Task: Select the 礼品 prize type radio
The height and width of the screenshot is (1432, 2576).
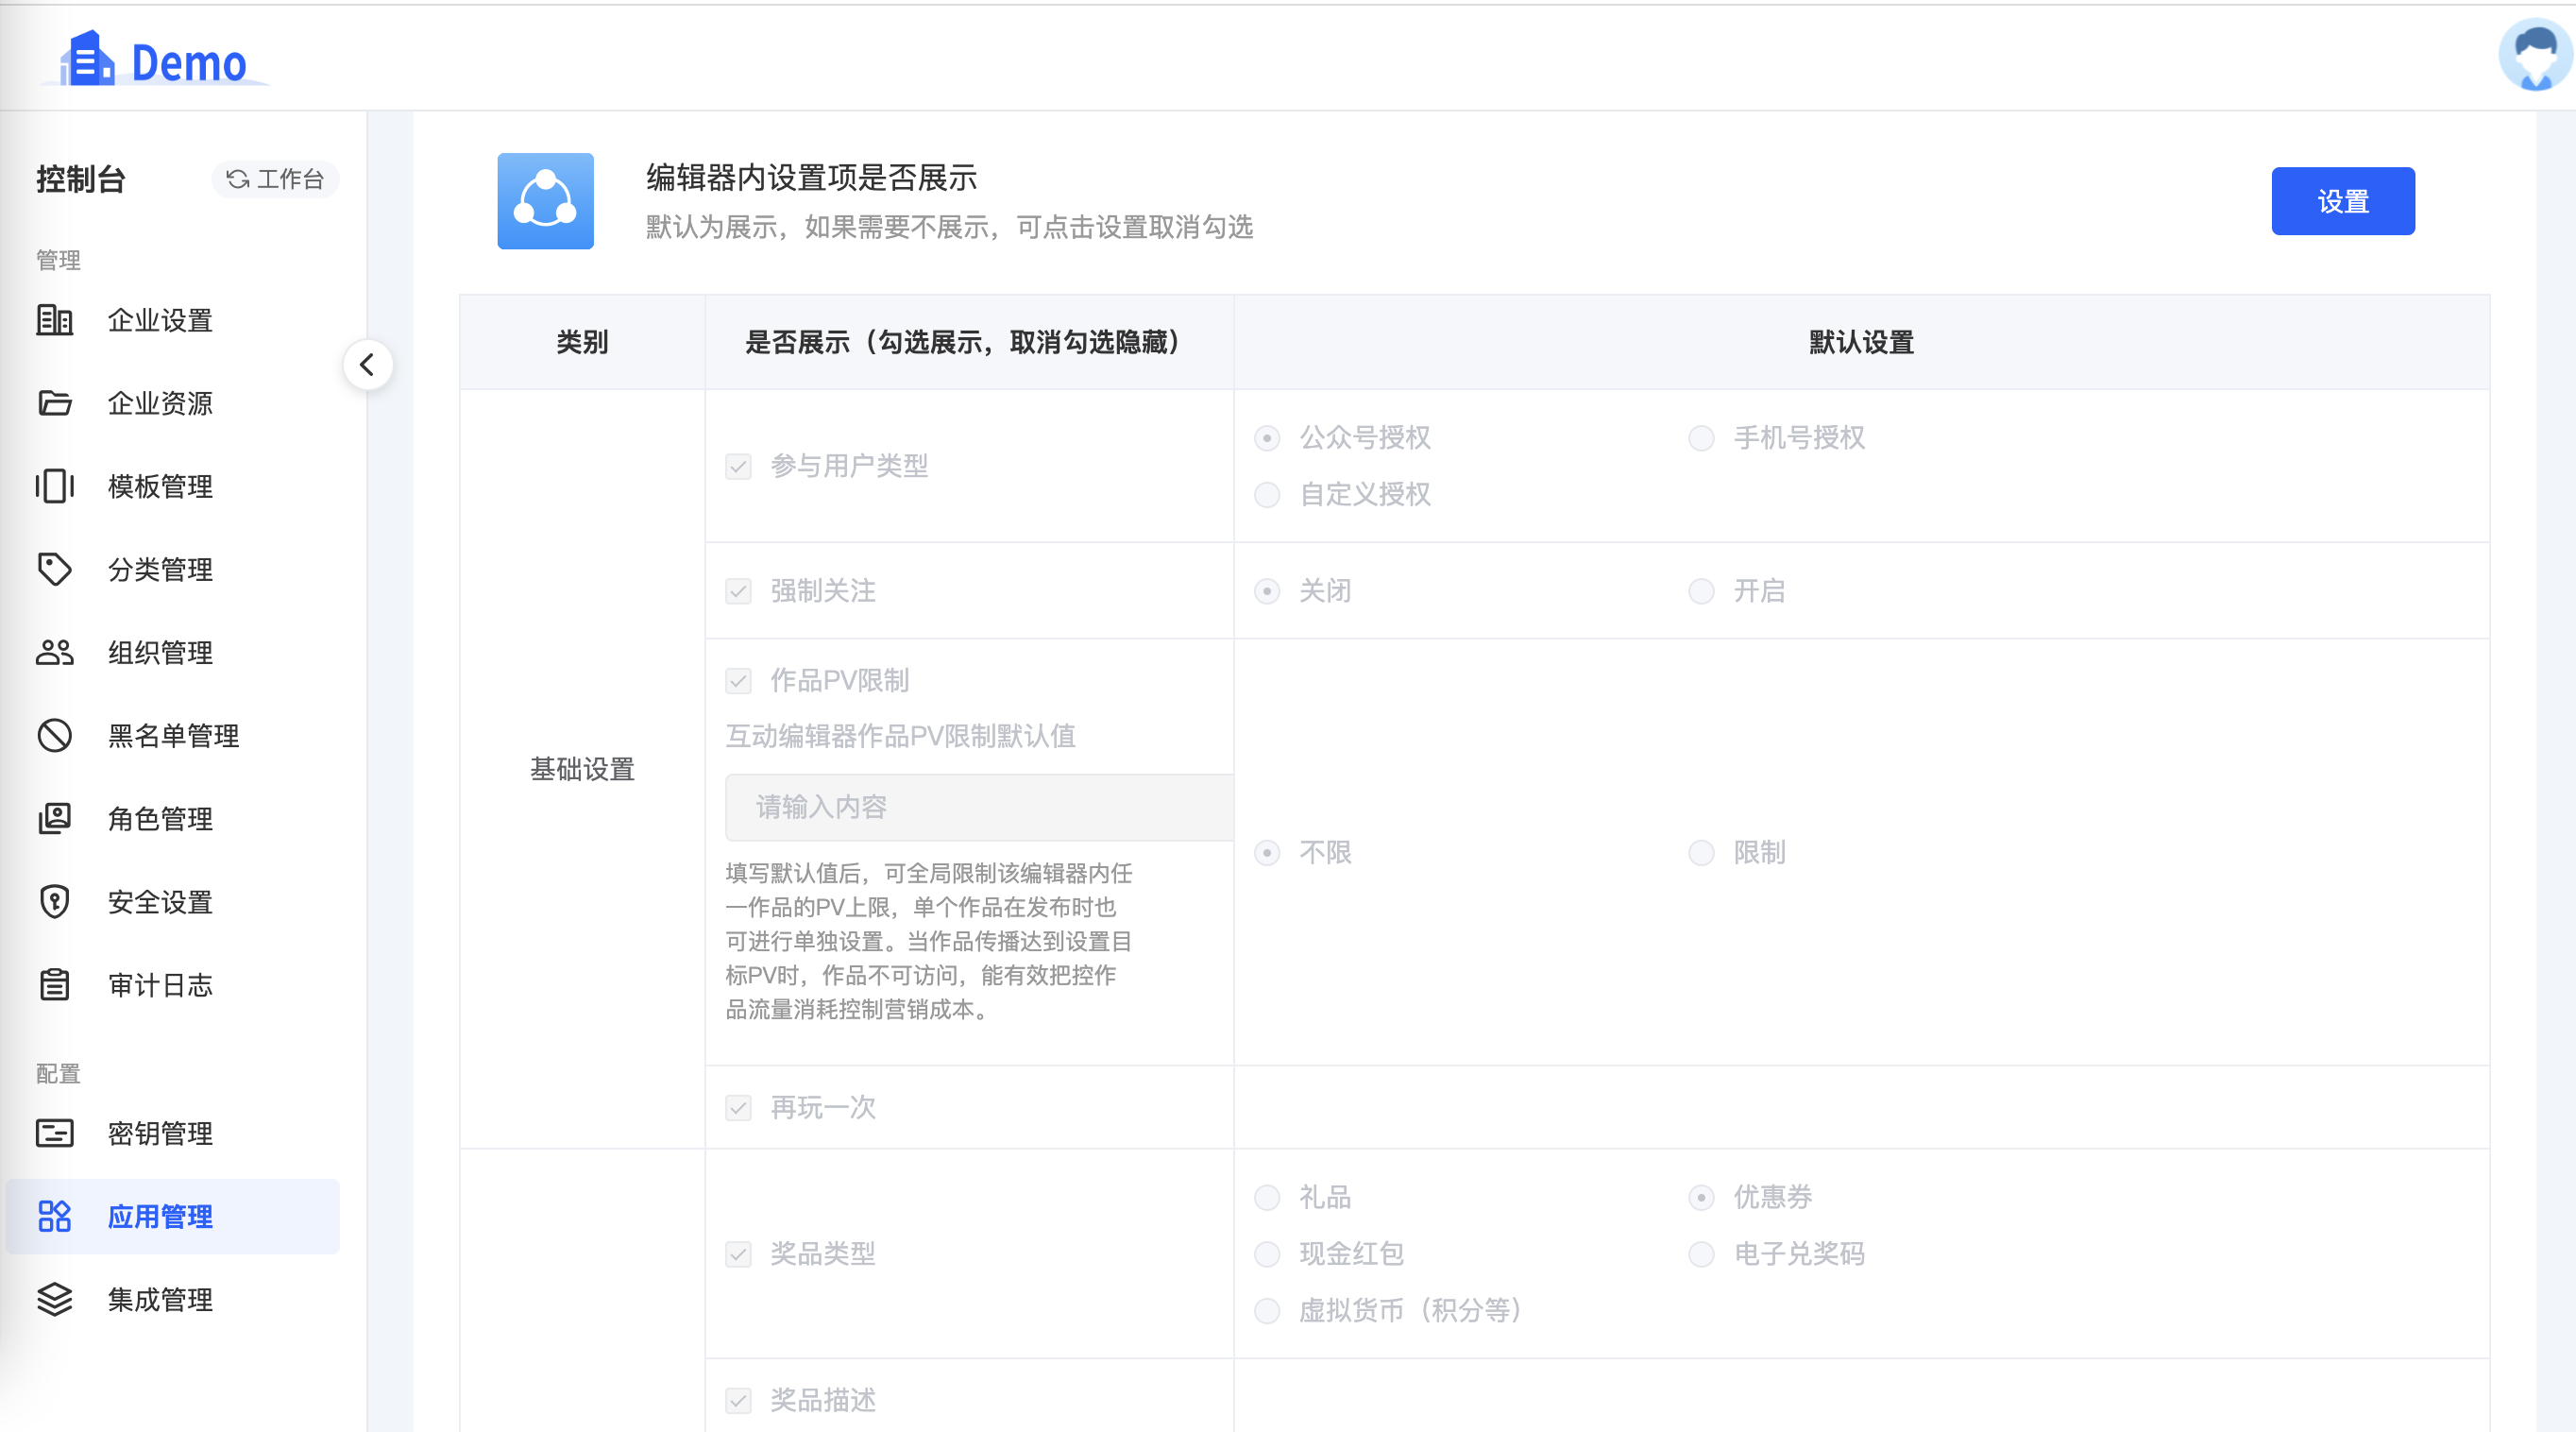Action: point(1267,1197)
